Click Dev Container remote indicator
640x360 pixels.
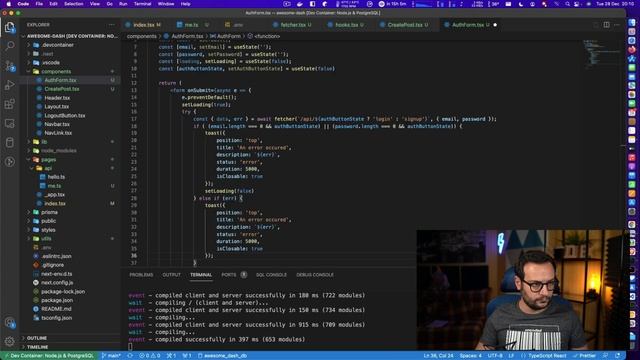click(48, 356)
